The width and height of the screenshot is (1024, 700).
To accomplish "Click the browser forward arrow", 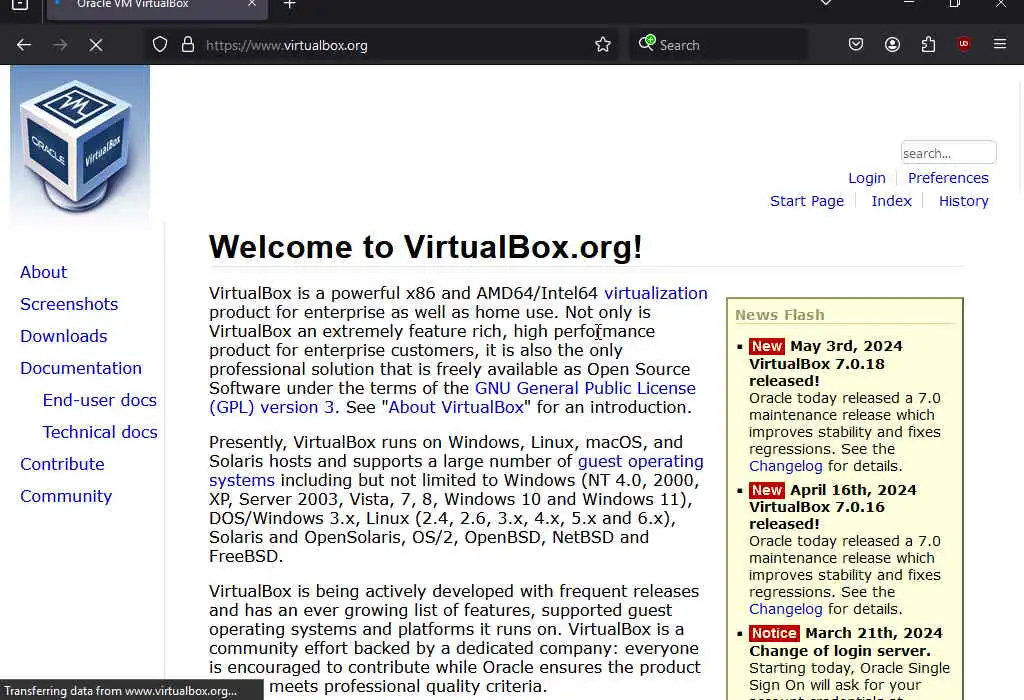I will 60,45.
